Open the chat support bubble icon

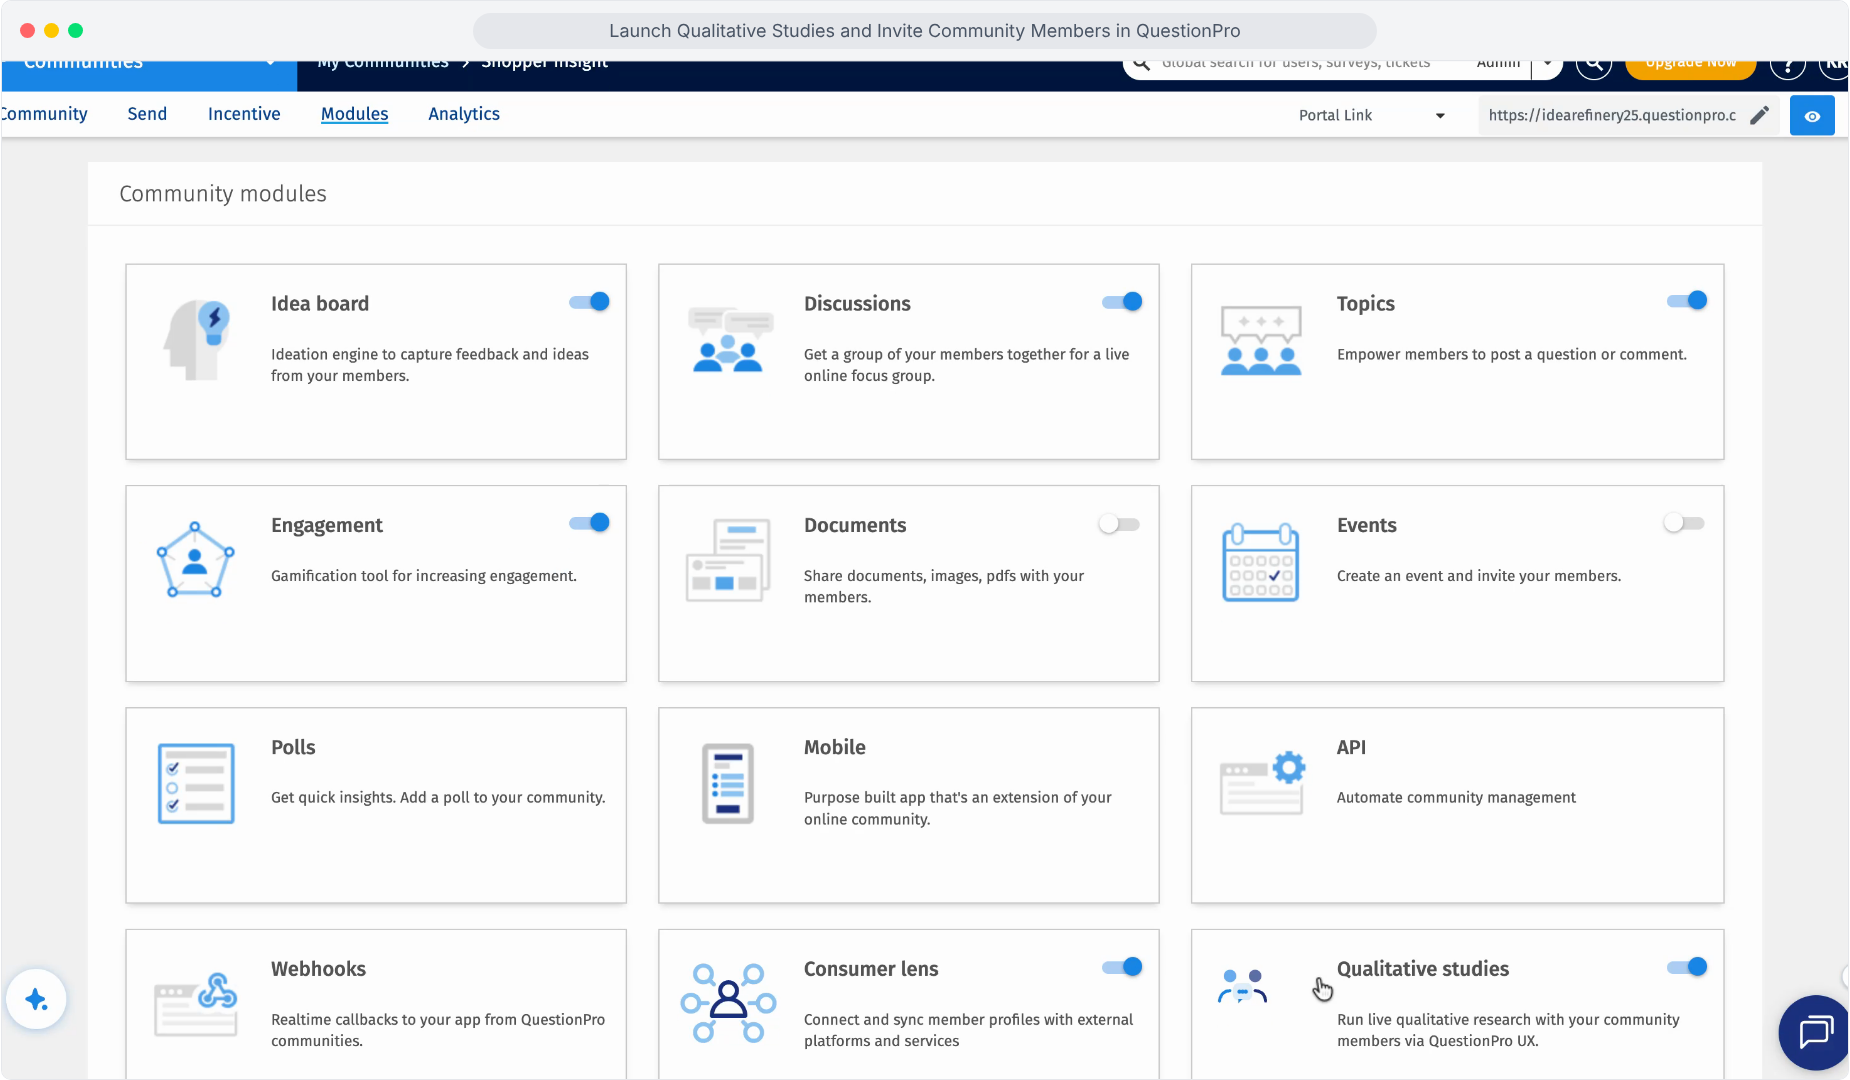1815,1032
